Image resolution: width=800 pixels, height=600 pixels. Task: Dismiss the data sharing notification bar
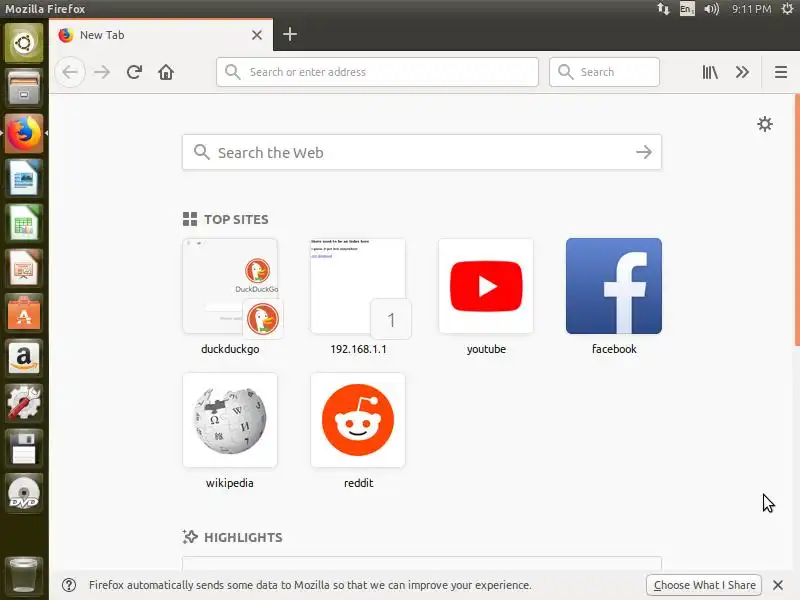778,585
